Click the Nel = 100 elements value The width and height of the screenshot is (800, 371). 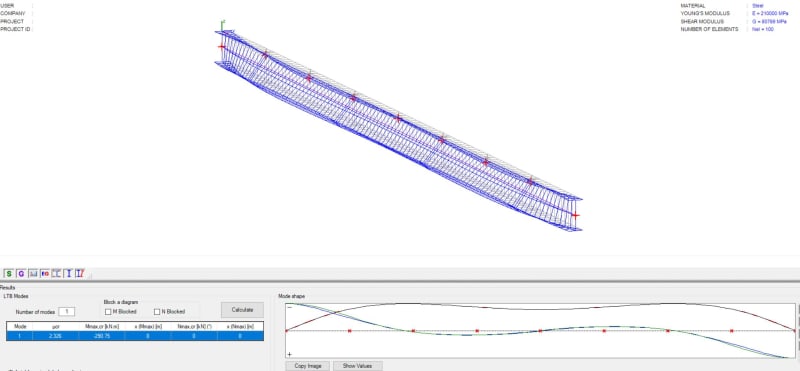[763, 30]
